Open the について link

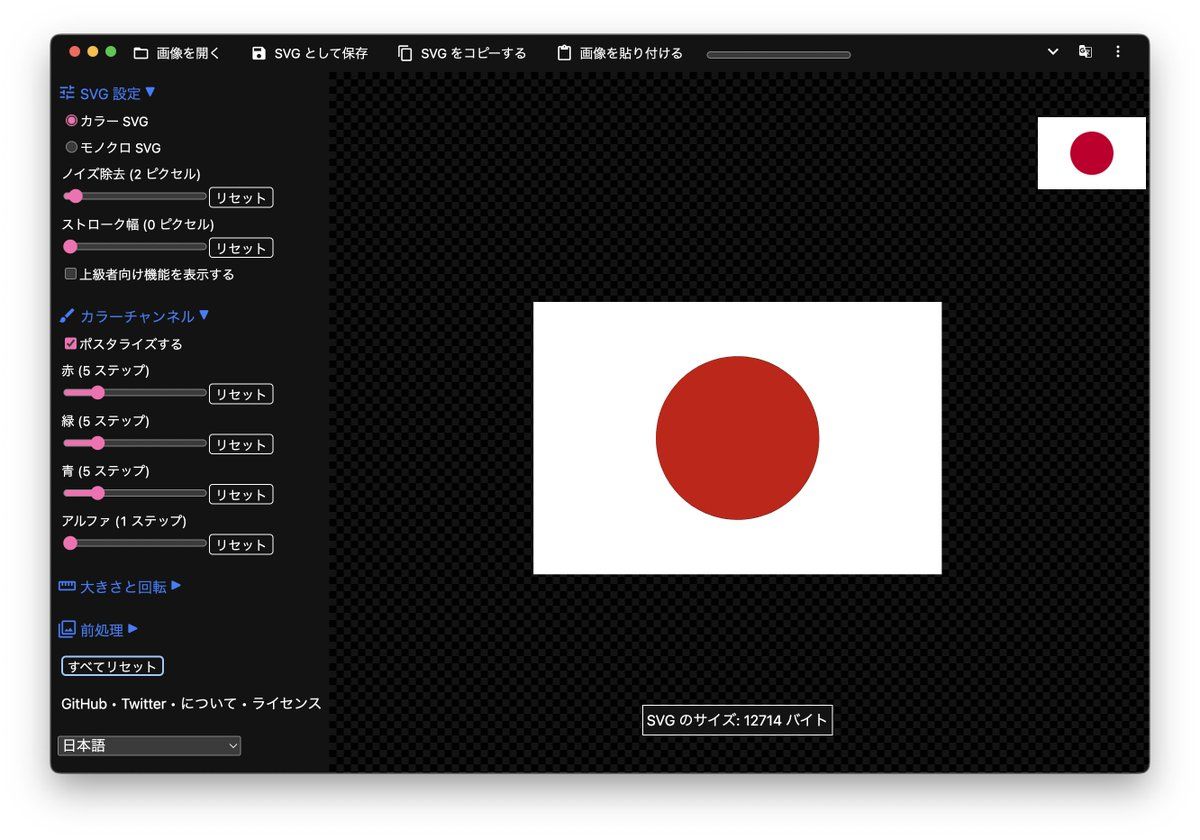208,704
